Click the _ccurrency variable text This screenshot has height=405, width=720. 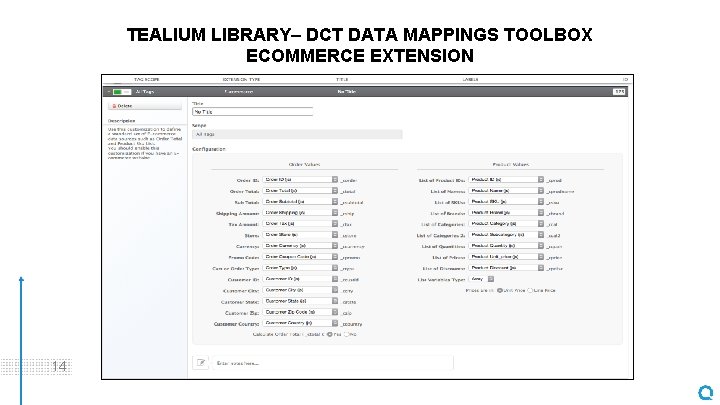pos(353,247)
